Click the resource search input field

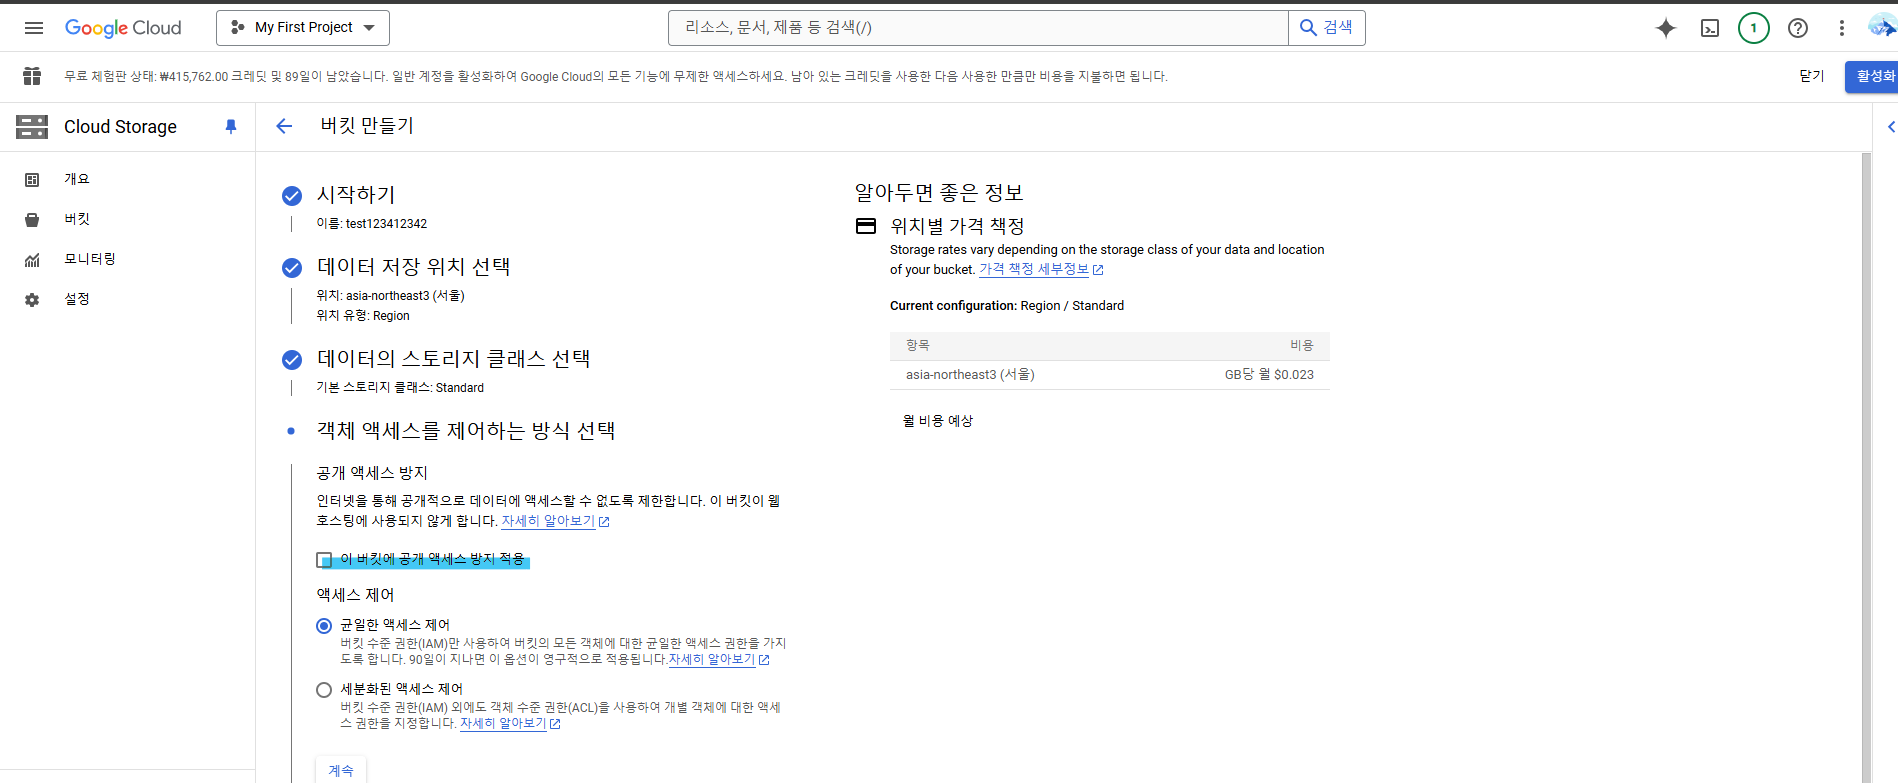pos(978,28)
